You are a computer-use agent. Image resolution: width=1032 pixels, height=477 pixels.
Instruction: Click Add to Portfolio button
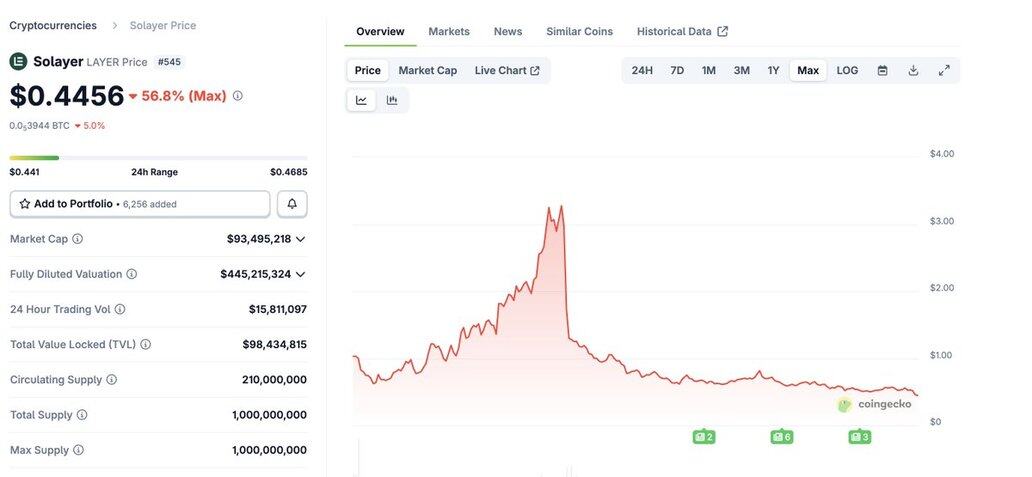coord(140,204)
